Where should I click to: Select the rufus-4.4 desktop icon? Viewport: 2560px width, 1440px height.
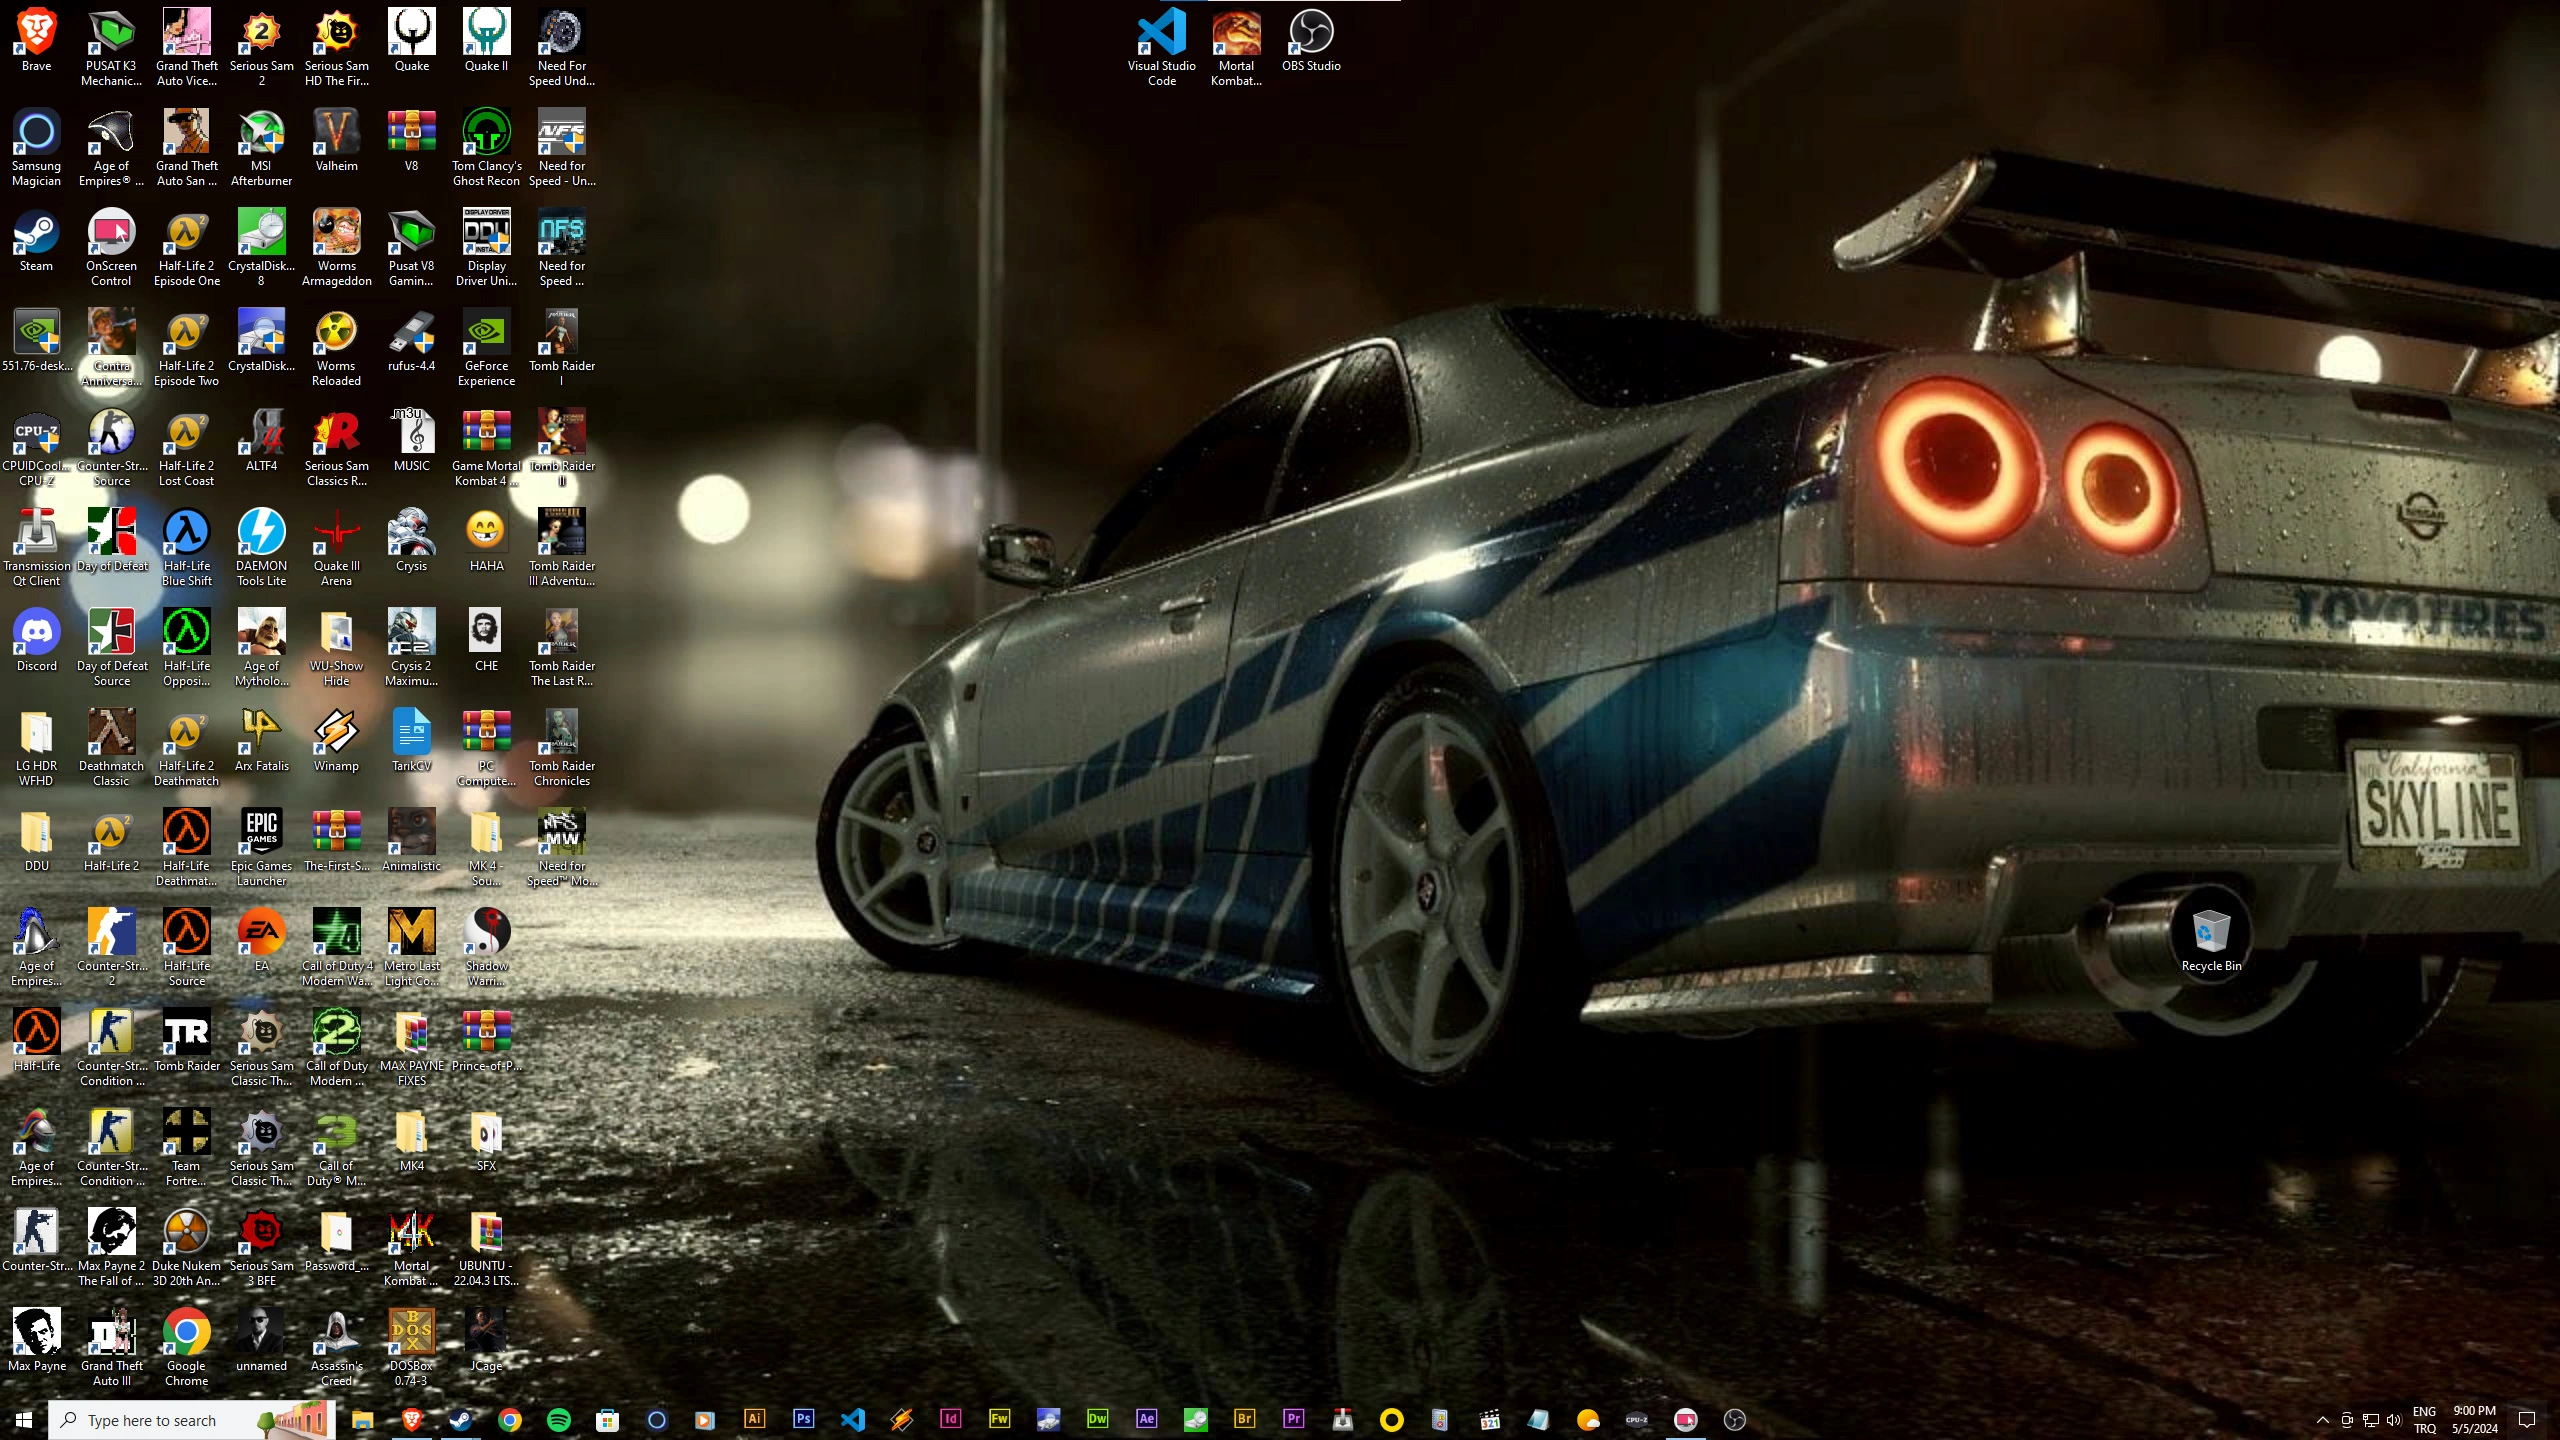point(411,341)
